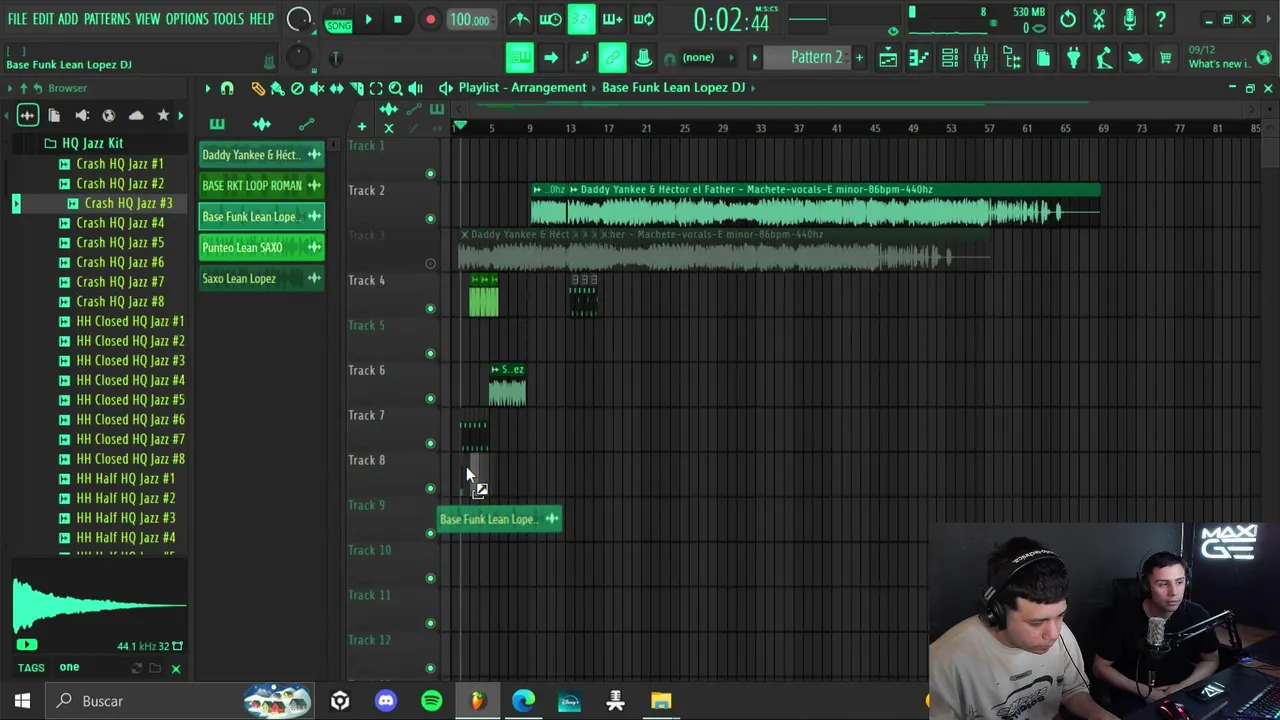Click the red Record button

click(x=430, y=19)
